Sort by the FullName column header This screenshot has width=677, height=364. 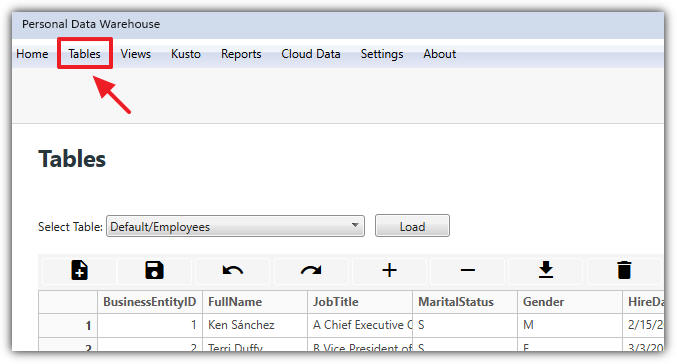tap(255, 302)
